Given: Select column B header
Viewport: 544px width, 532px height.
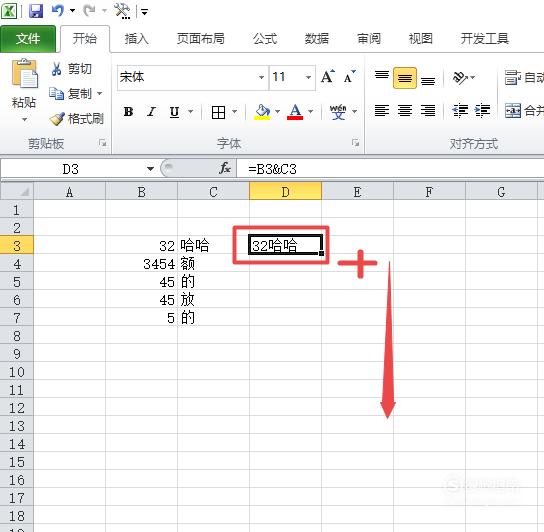Looking at the screenshot, I should point(142,192).
